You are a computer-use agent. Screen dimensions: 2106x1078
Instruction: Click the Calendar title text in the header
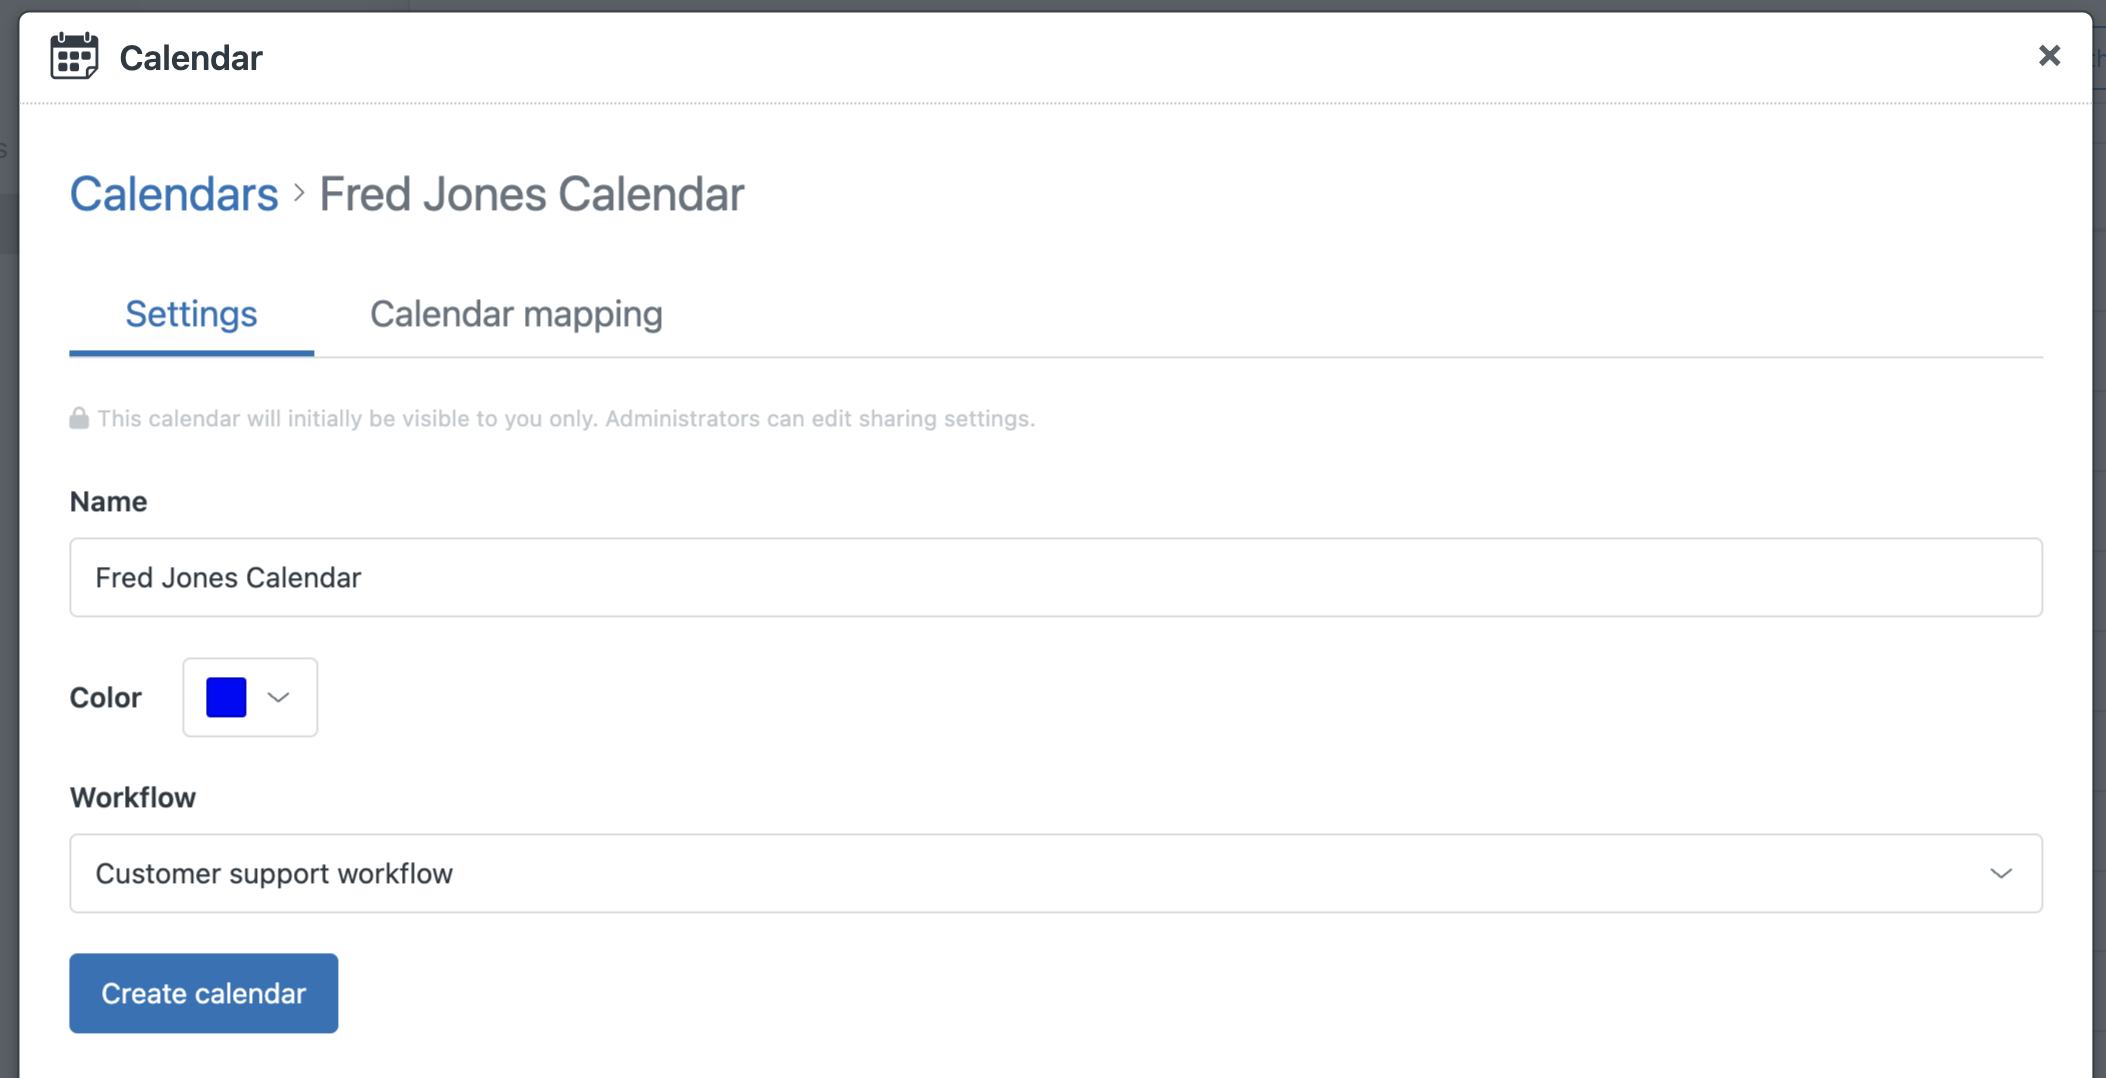[x=191, y=58]
